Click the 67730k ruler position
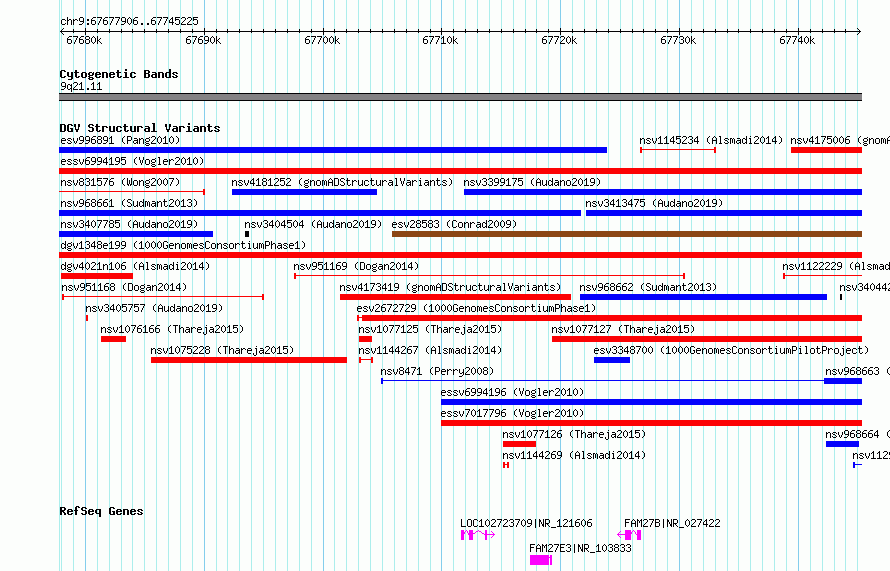 [678, 40]
